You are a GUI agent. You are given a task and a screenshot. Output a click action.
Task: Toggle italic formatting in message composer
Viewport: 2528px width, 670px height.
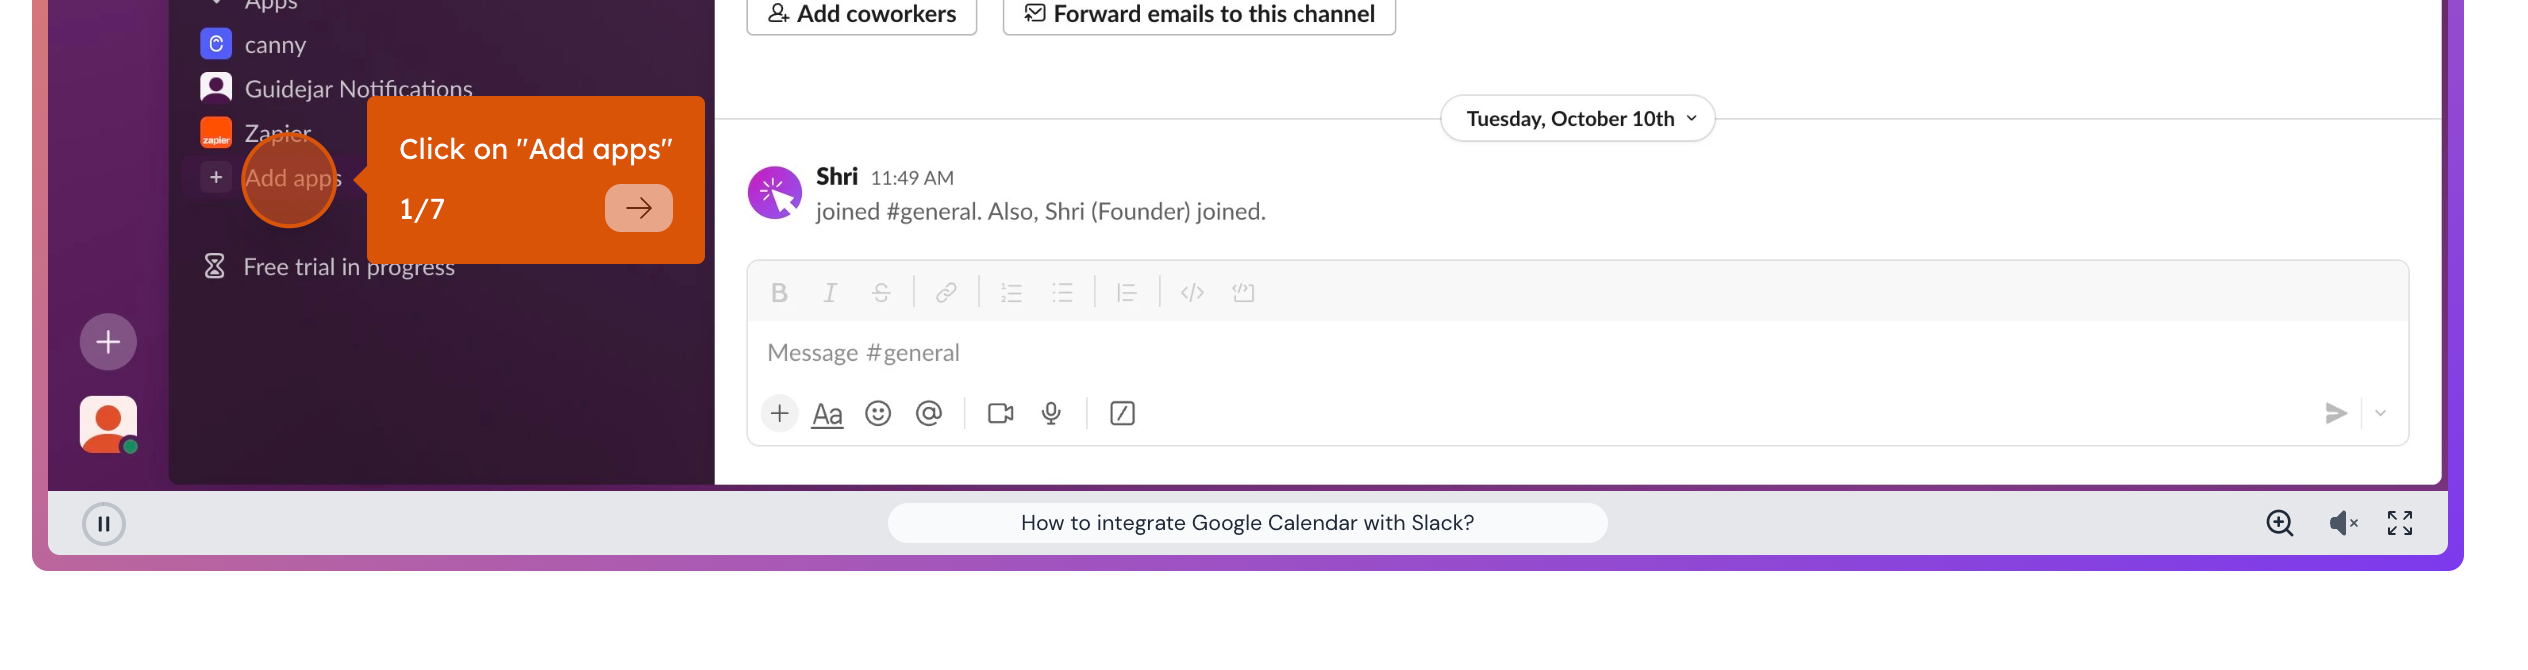pos(830,293)
